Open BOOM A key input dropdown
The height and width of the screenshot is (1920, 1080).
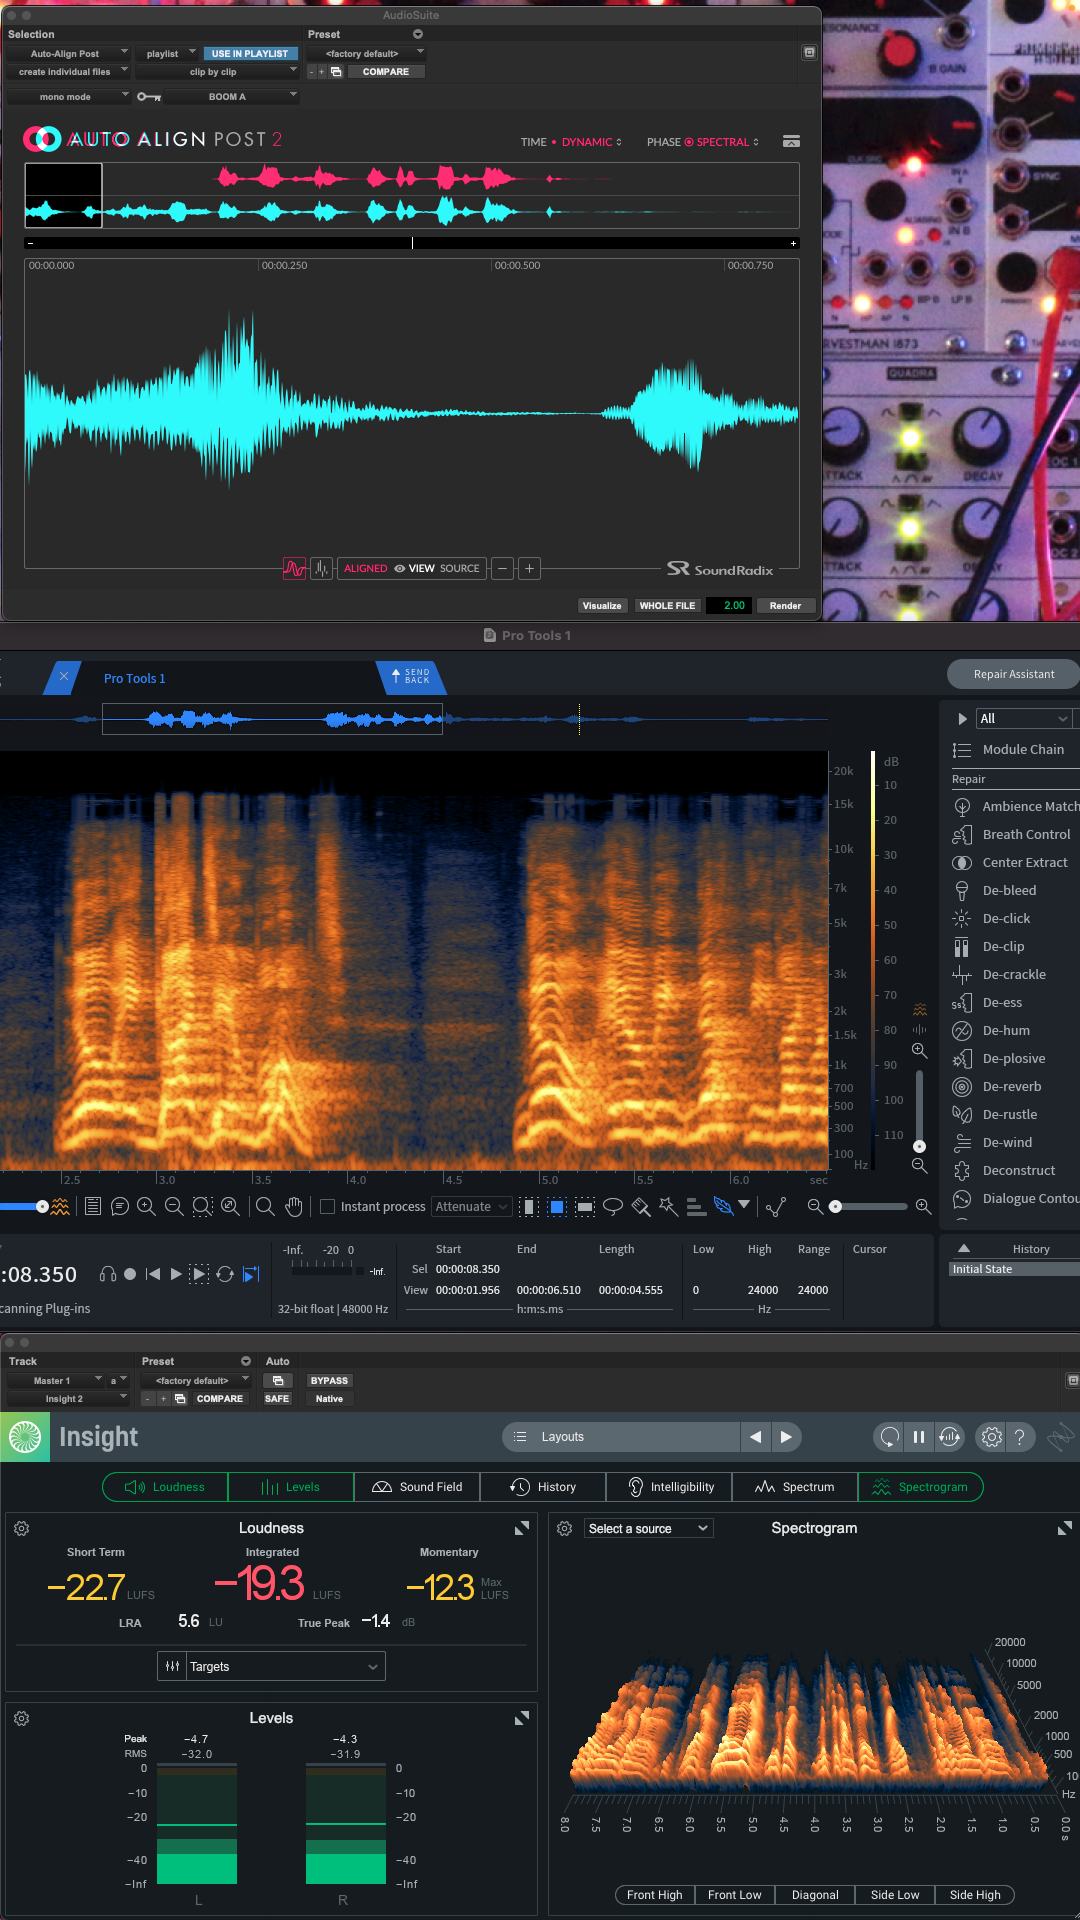(232, 97)
